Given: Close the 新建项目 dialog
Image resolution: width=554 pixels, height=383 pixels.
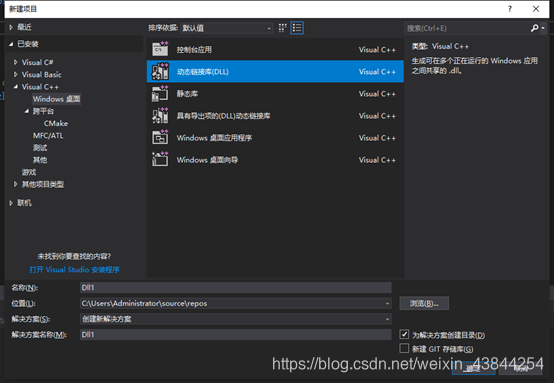Looking at the screenshot, I should pos(536,9).
